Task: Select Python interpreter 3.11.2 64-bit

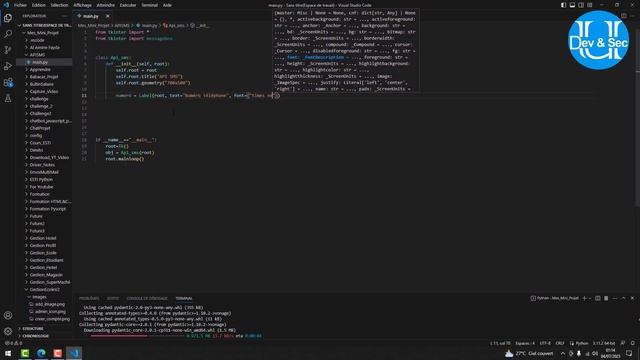Action: [x=604, y=343]
